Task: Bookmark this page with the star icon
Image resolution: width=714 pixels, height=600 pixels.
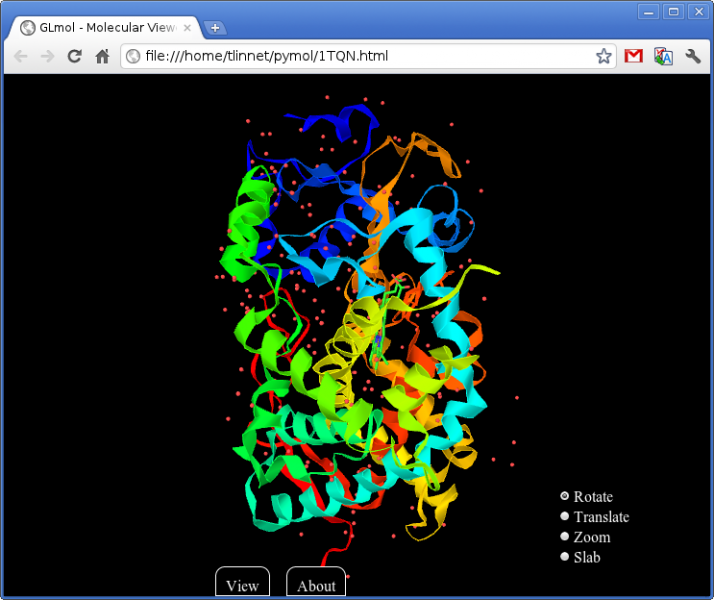Action: [603, 56]
